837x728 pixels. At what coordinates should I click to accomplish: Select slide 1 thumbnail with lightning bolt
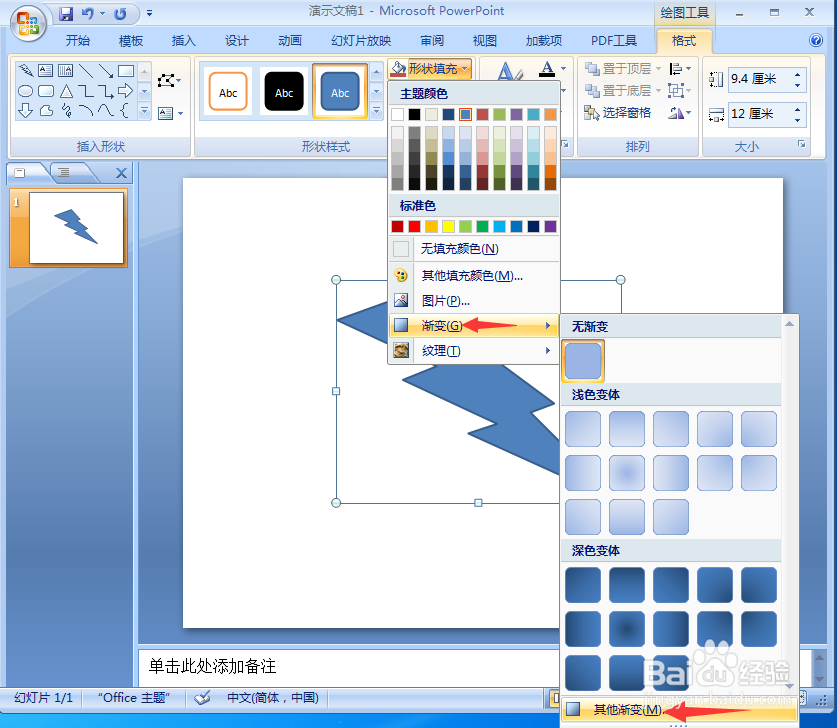tap(76, 228)
